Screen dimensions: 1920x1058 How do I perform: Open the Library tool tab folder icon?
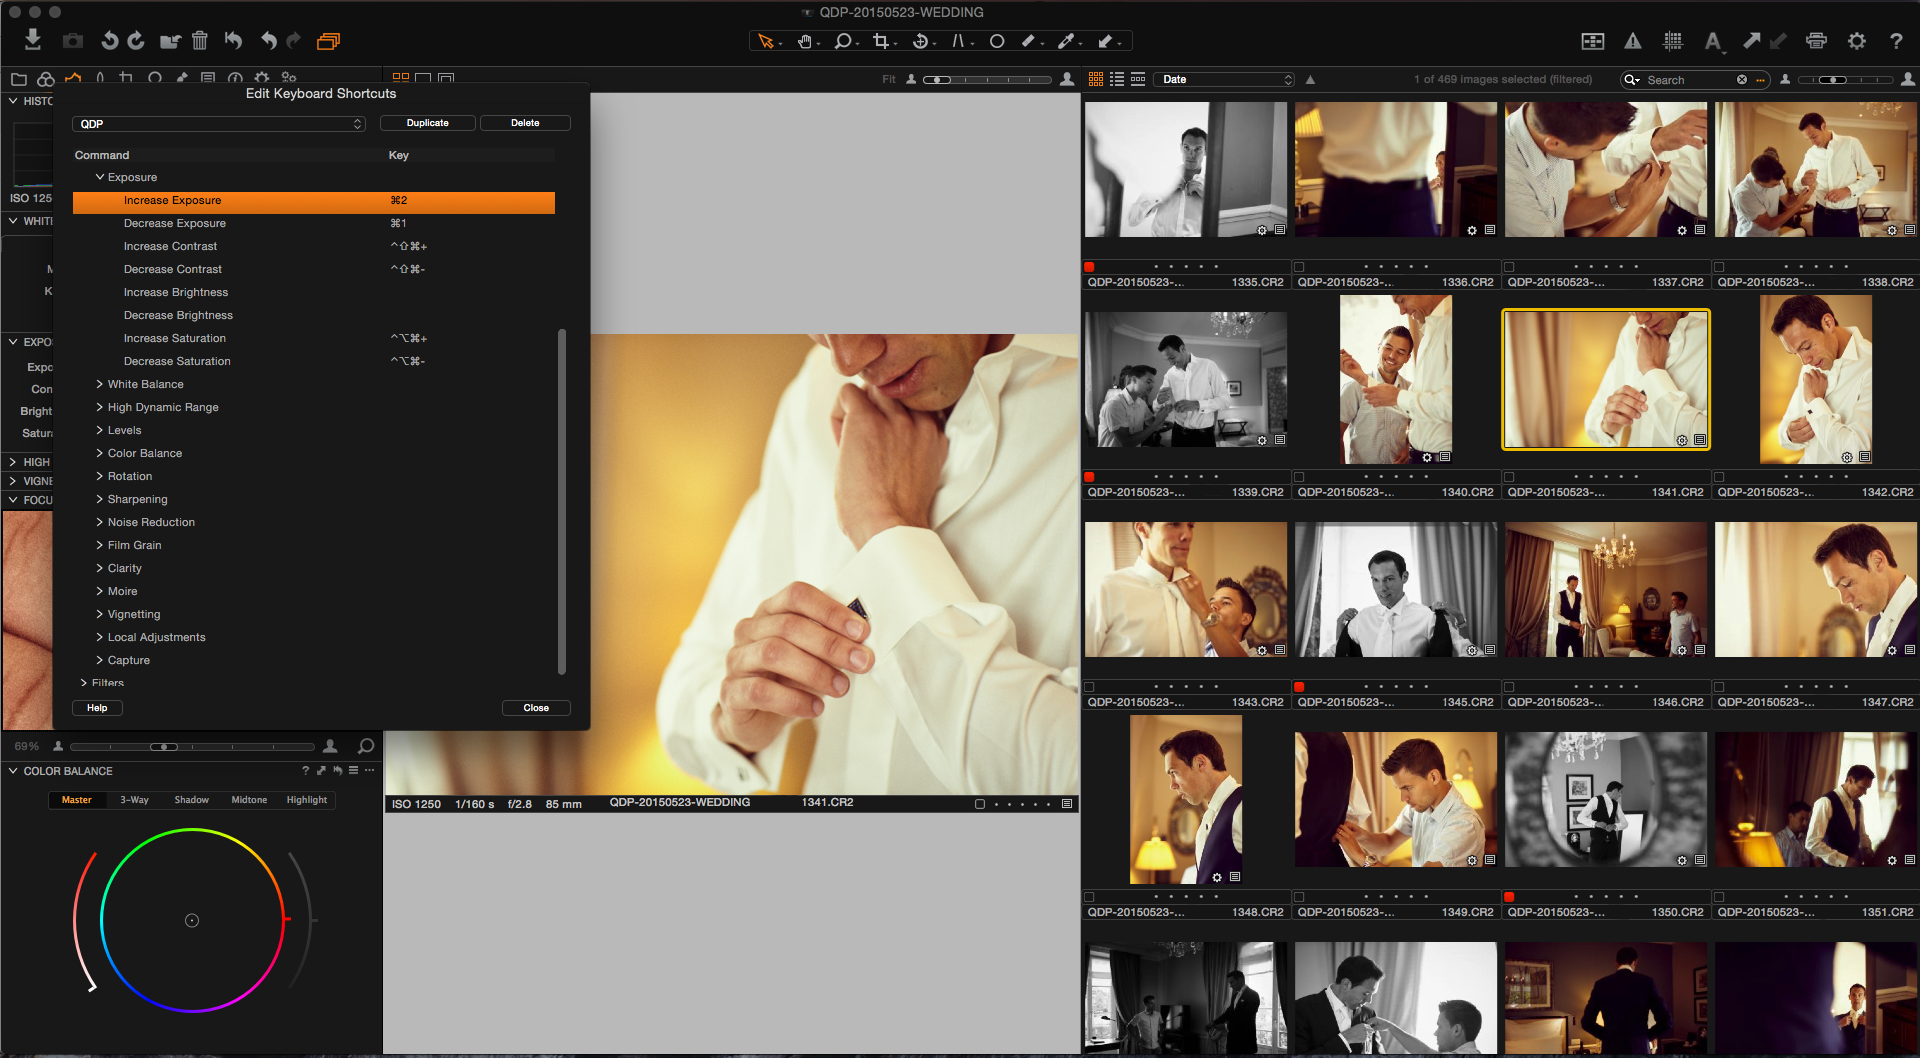(18, 78)
